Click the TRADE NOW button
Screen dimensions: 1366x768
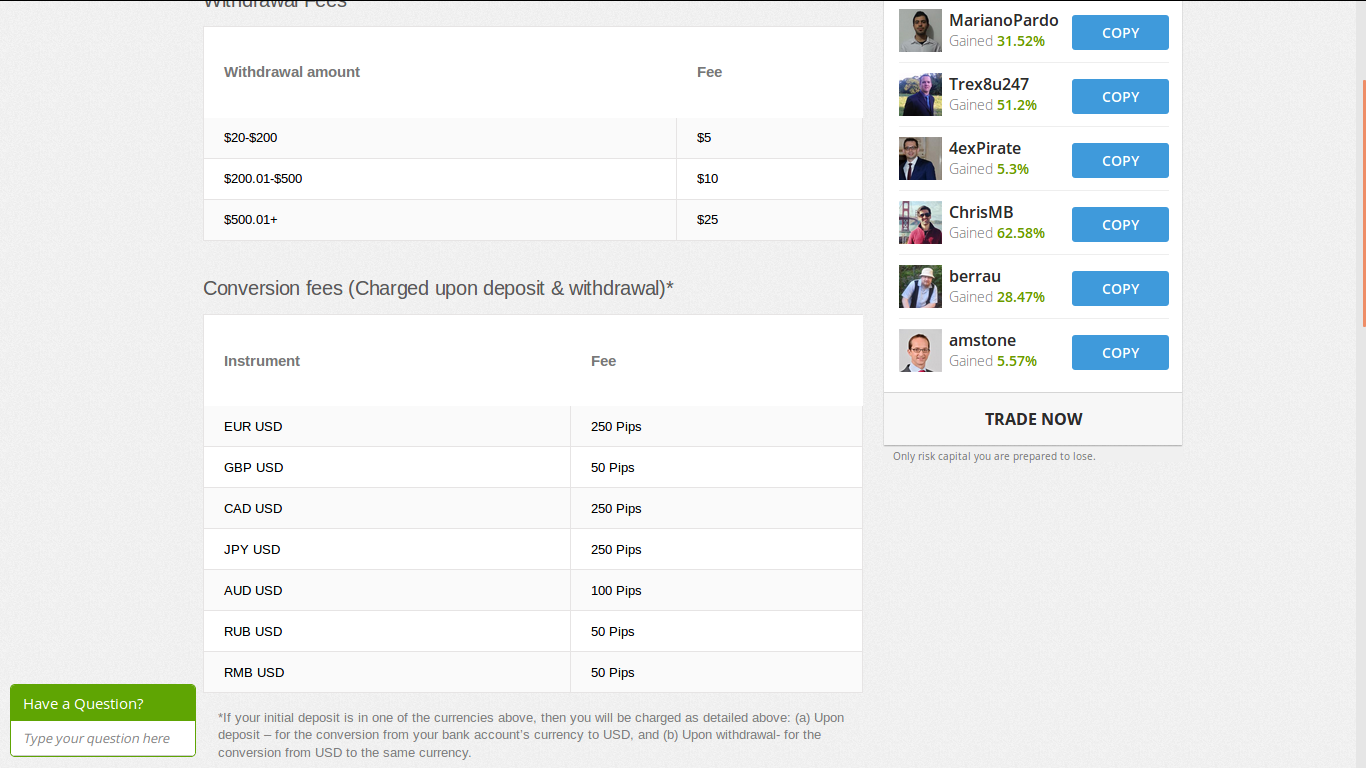point(1033,419)
